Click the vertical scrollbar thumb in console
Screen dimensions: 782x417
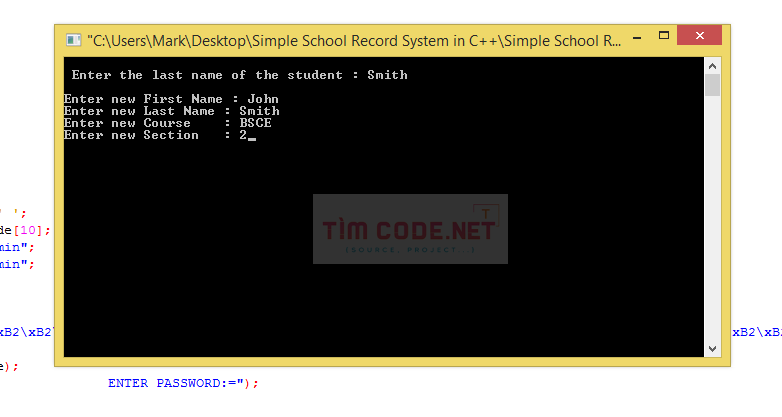(x=712, y=85)
